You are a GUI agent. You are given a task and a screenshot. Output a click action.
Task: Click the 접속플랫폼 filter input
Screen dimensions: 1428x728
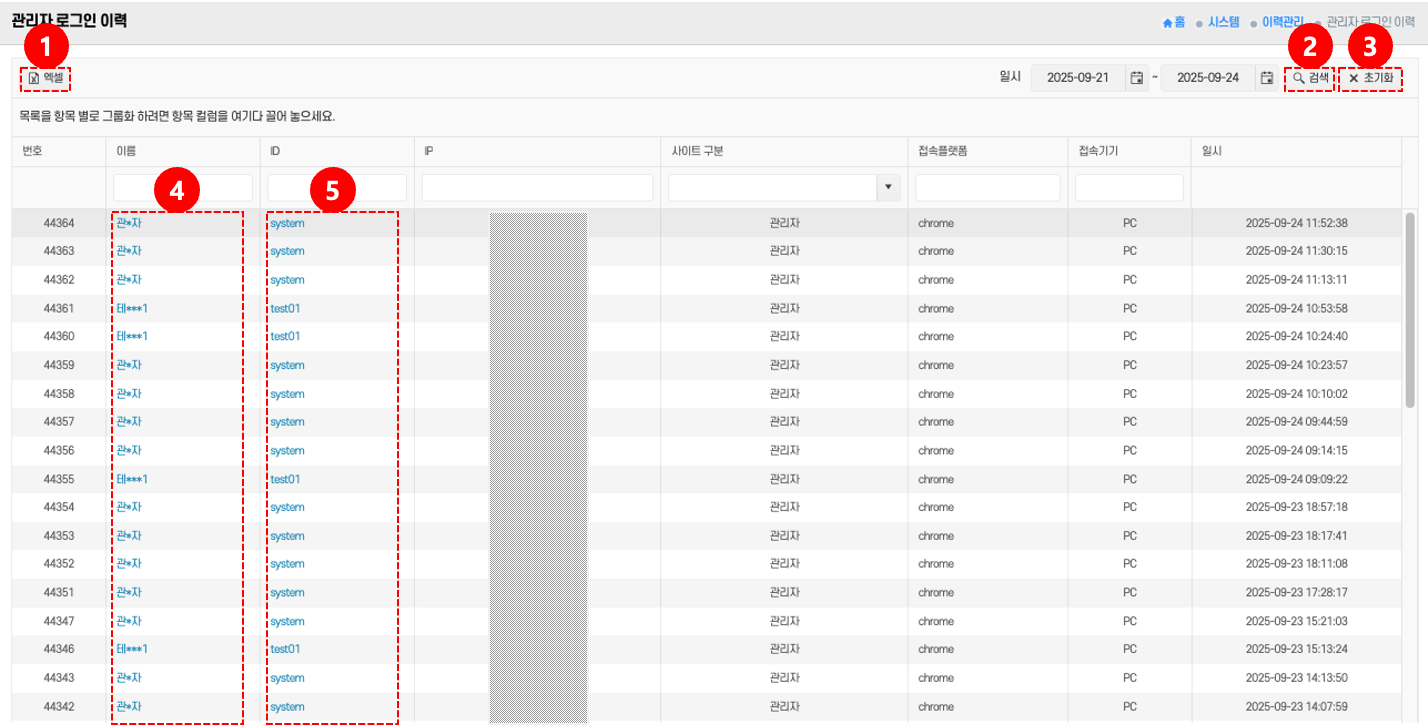point(987,187)
